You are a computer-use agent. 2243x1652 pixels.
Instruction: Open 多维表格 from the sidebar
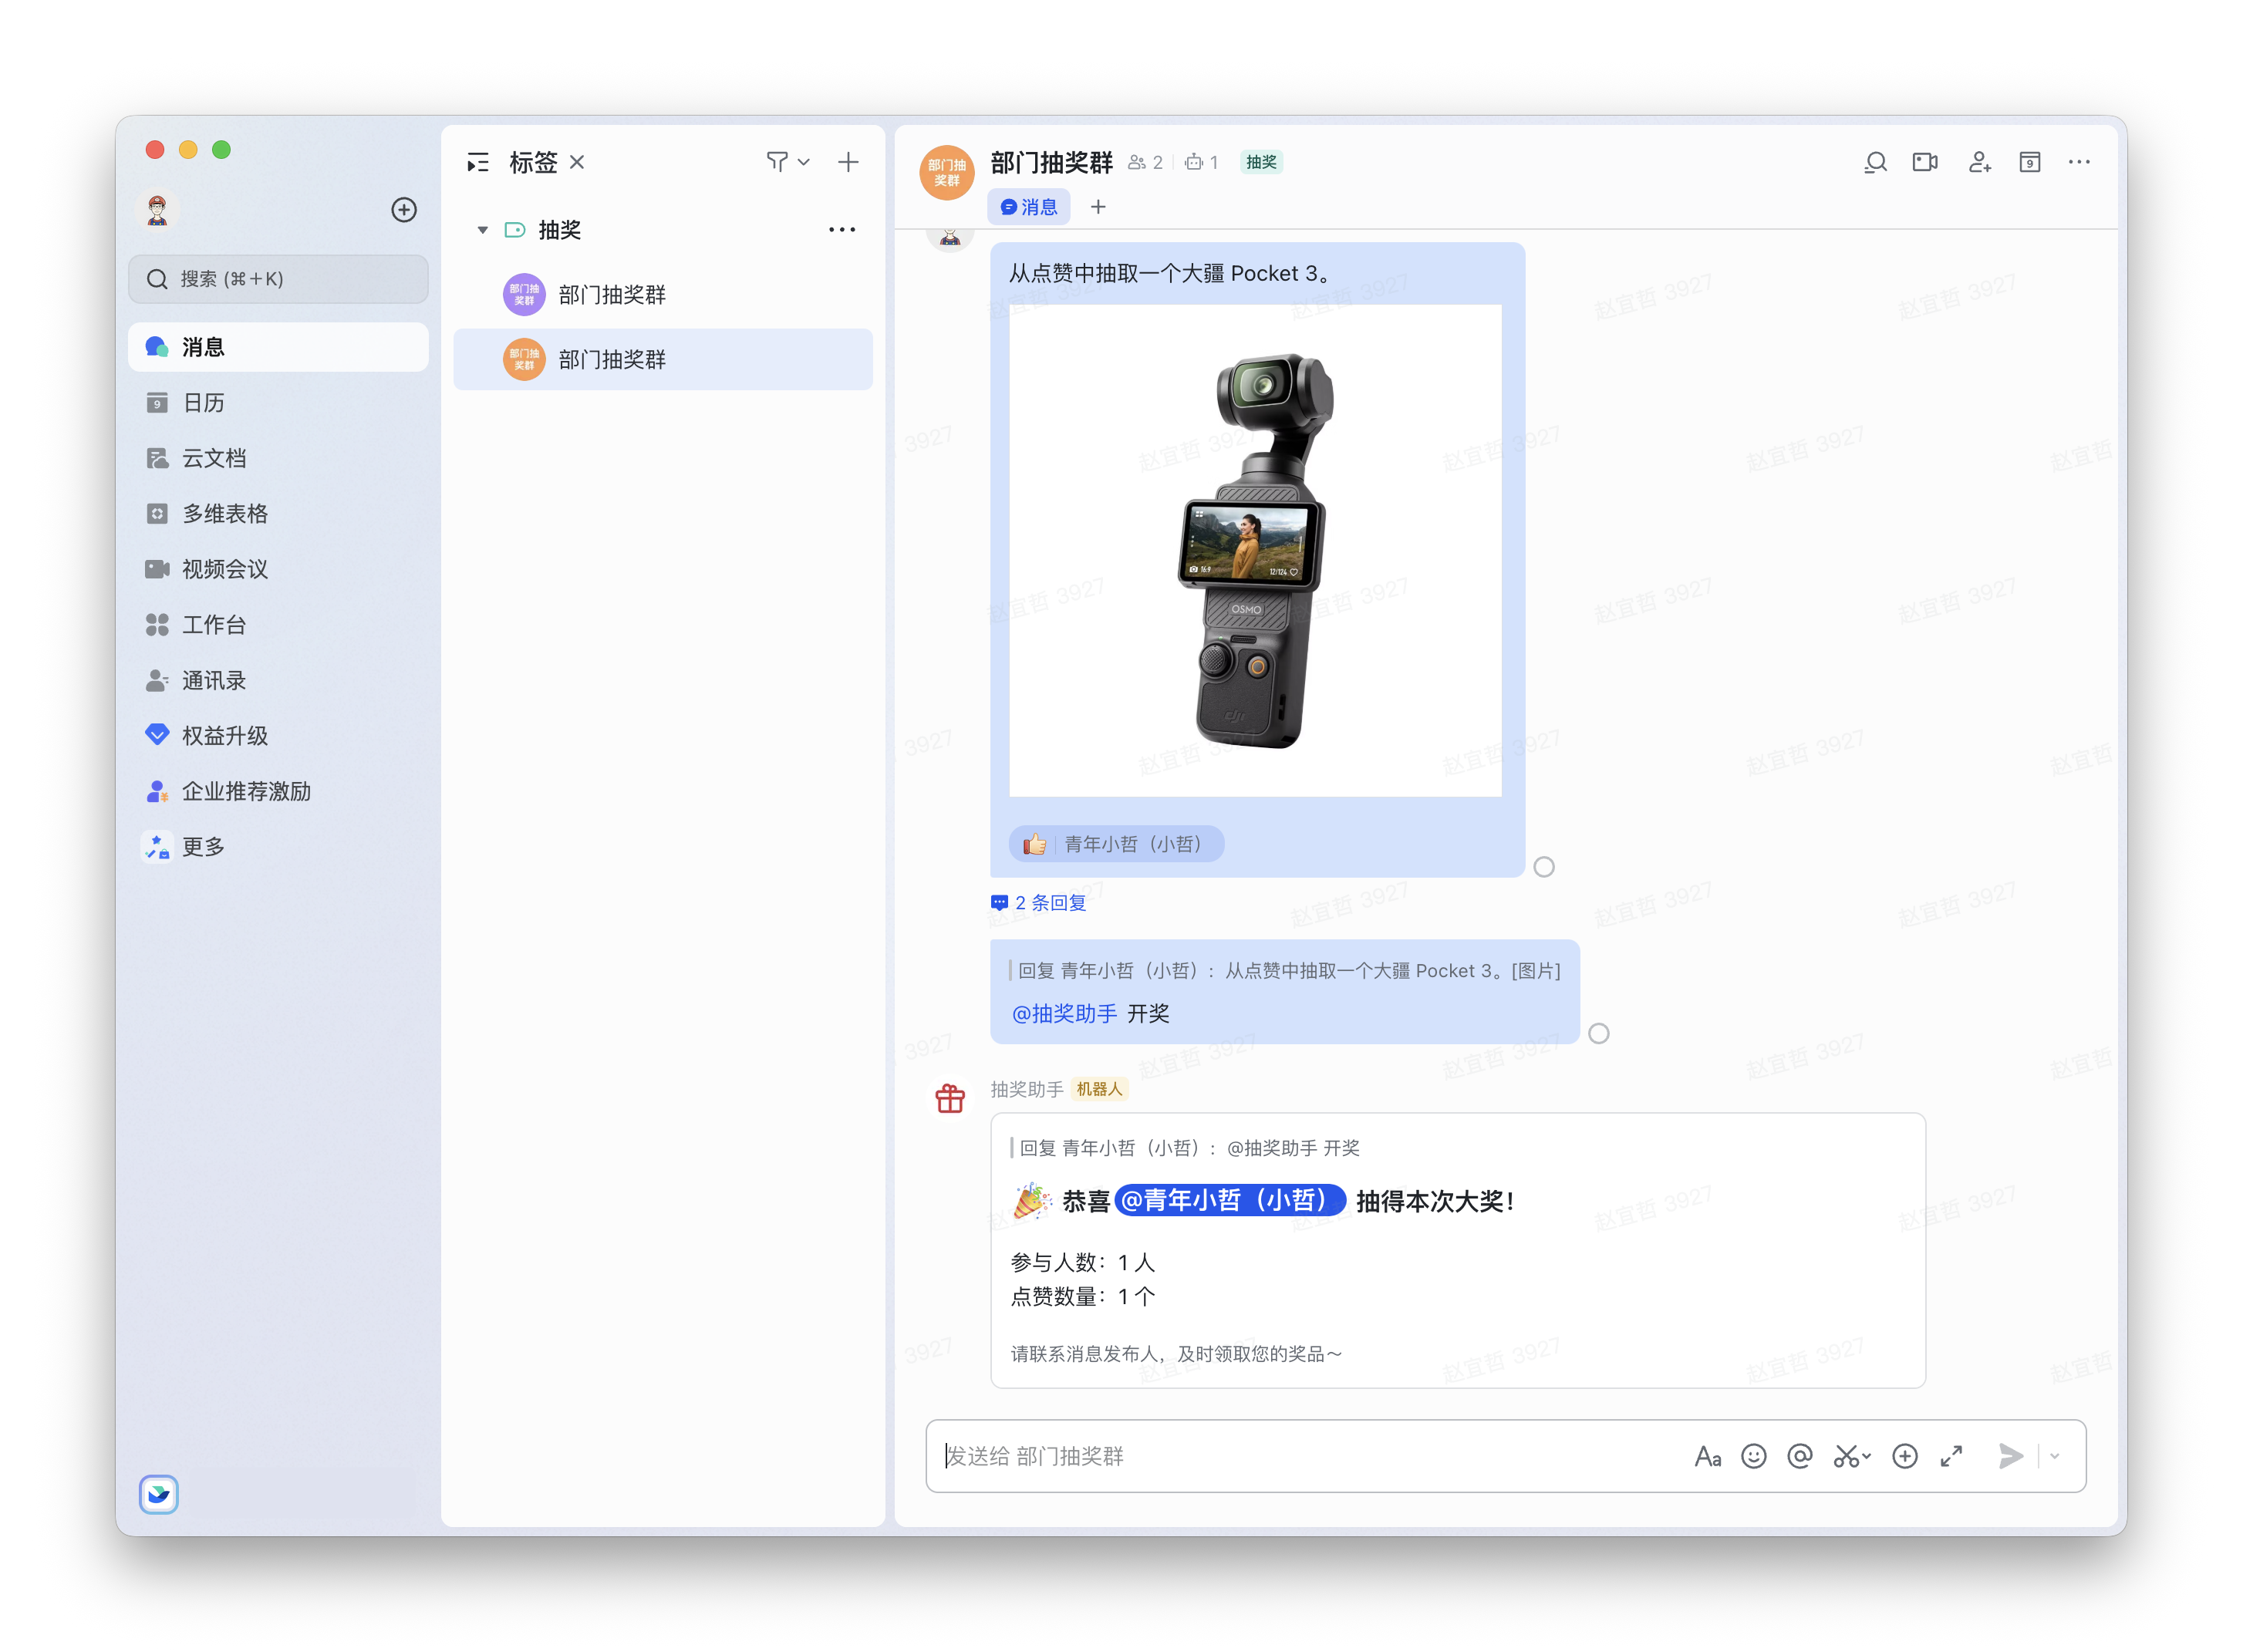click(x=224, y=513)
